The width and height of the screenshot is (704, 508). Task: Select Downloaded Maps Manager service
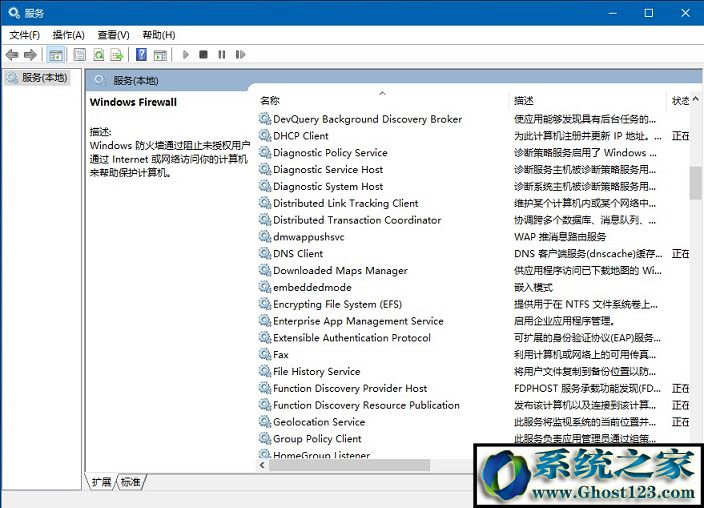point(340,270)
